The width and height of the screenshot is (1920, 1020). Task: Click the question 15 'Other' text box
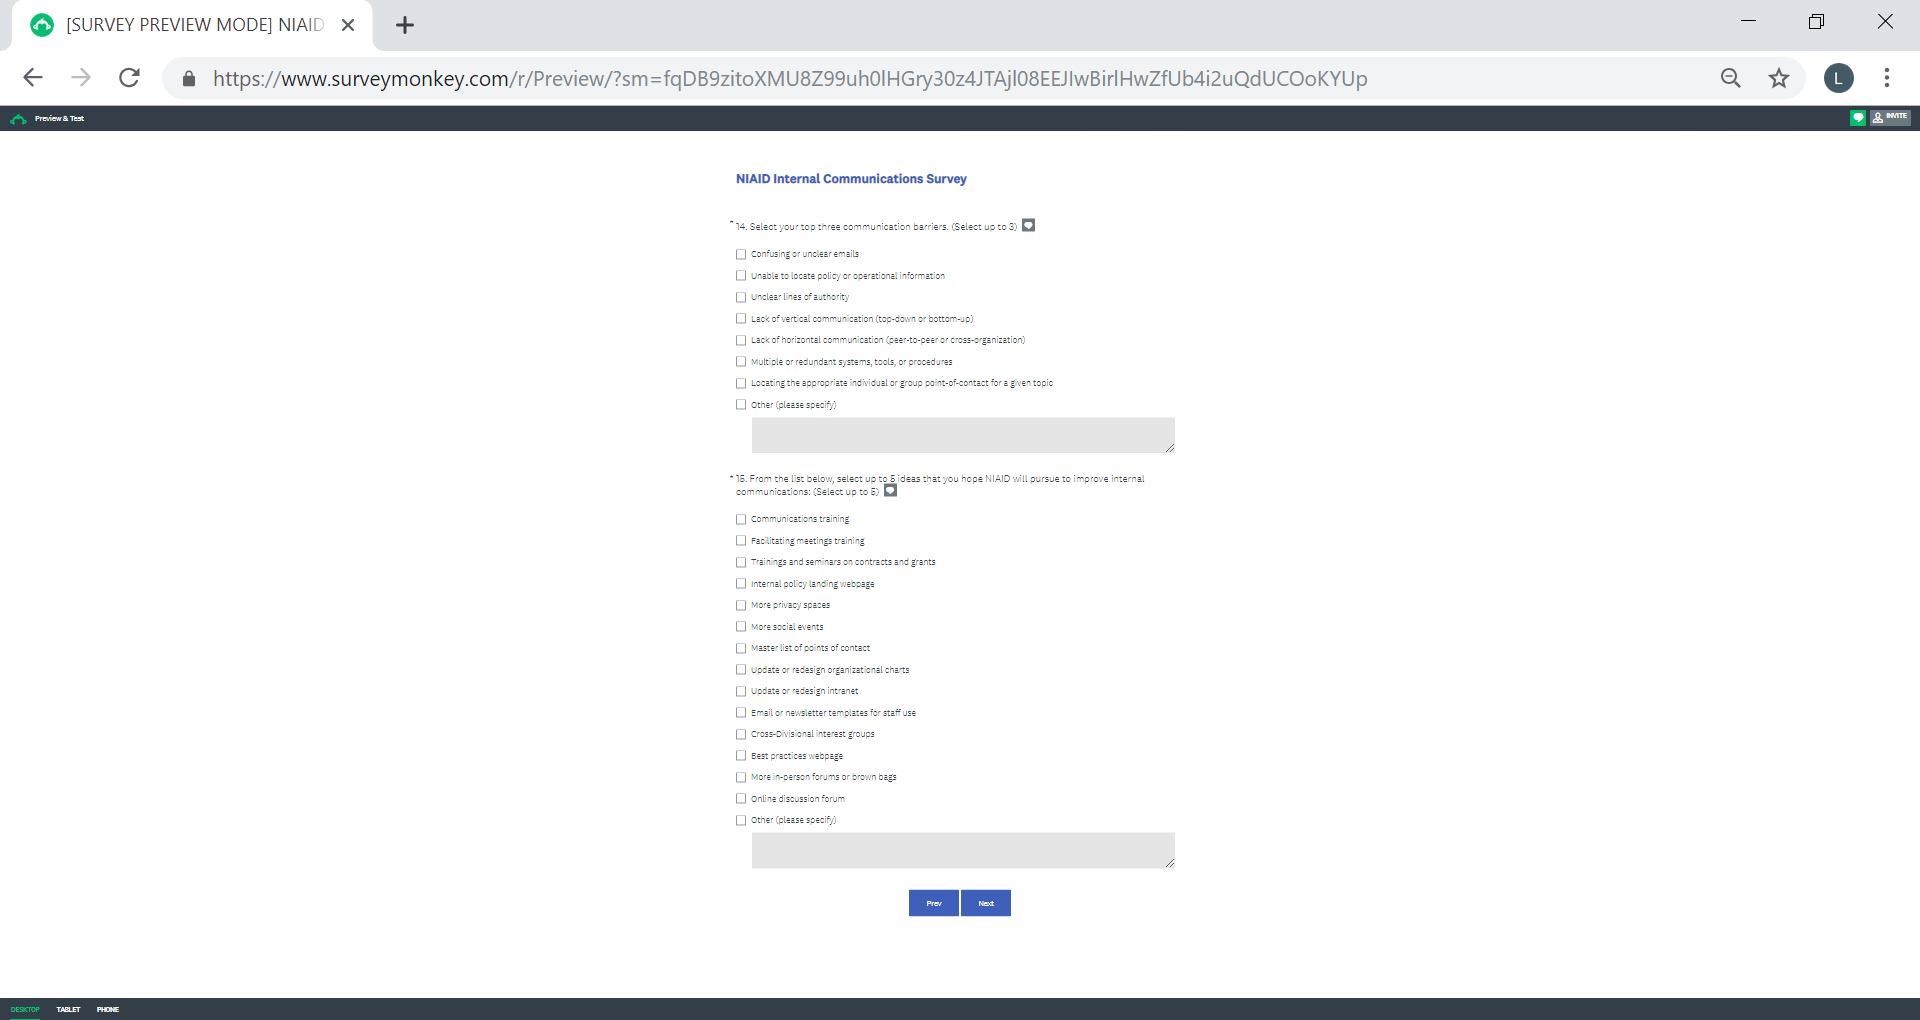(963, 850)
